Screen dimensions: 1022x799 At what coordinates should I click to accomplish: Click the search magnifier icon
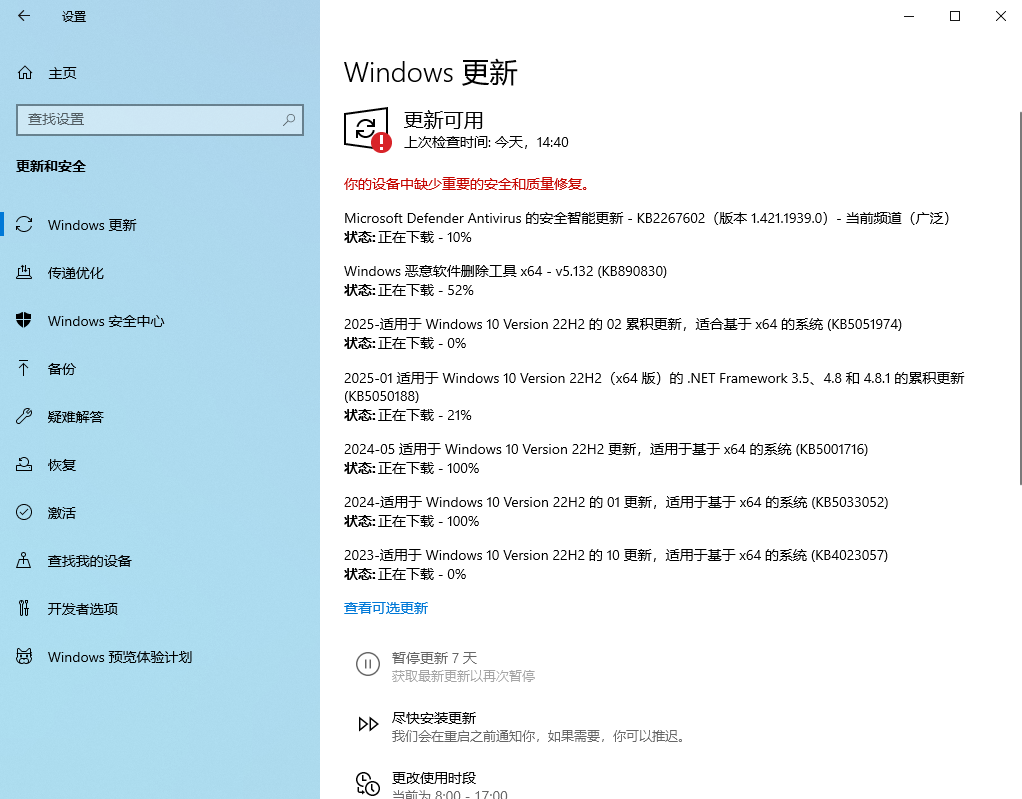(x=289, y=120)
